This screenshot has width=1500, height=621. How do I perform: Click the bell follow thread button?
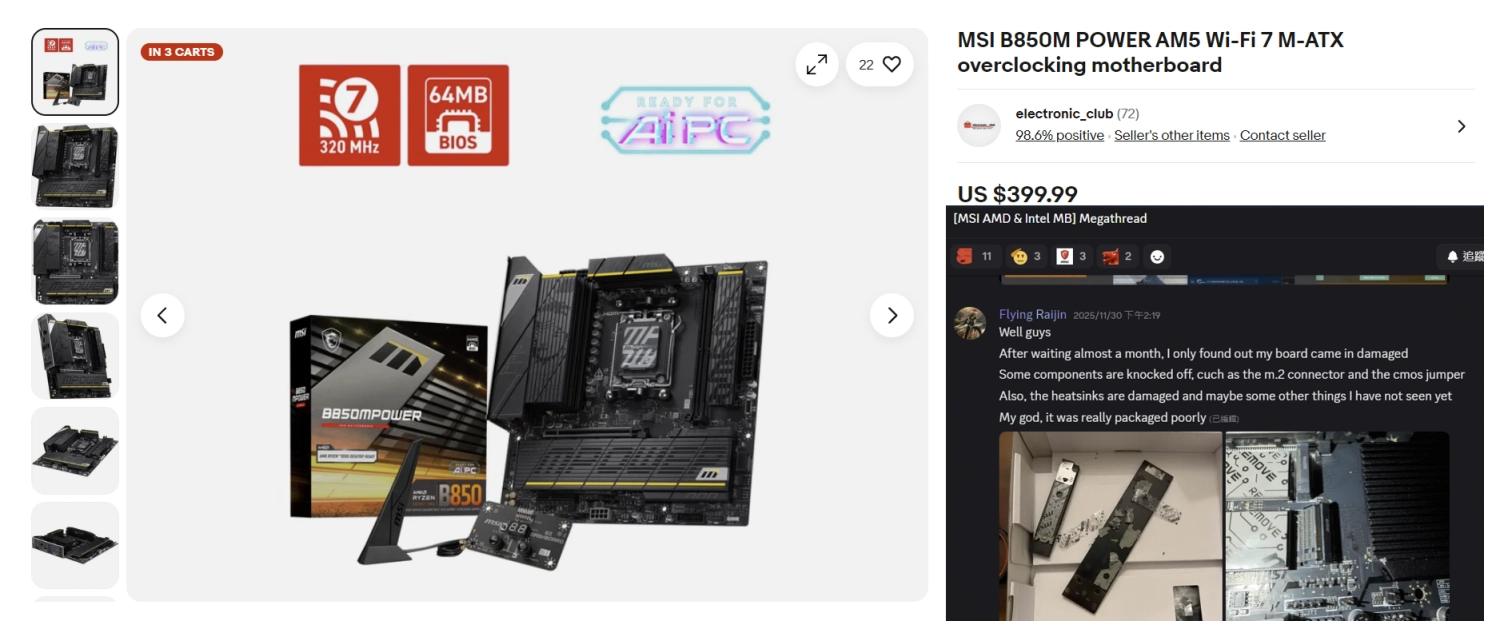coord(1461,257)
